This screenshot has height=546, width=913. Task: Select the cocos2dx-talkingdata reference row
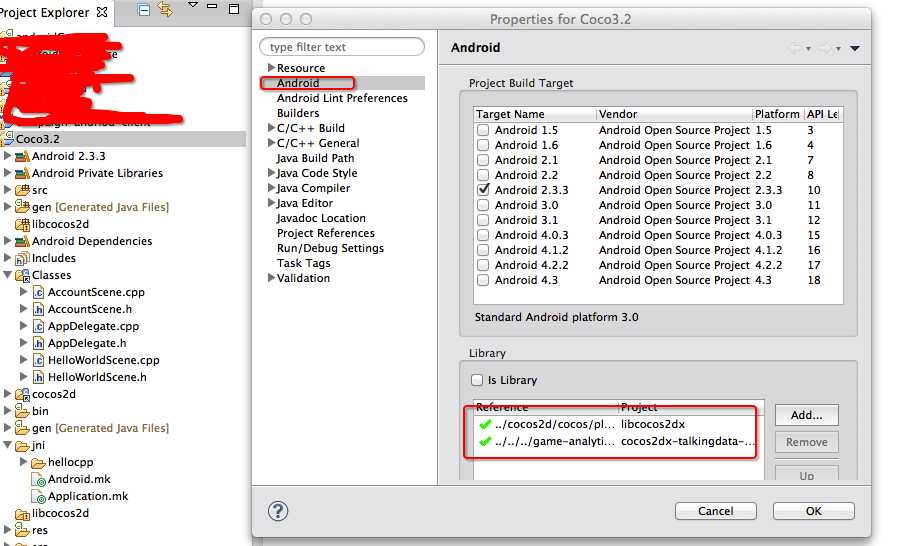tap(618, 441)
